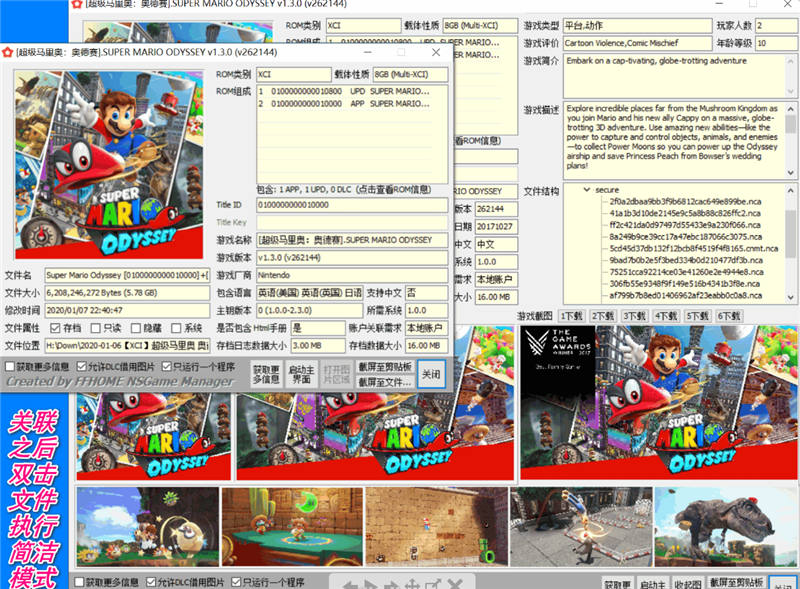800x589 pixels.
Task: Click the 游戏版本 field showing v1.3.0 (v262144)
Action: click(352, 258)
